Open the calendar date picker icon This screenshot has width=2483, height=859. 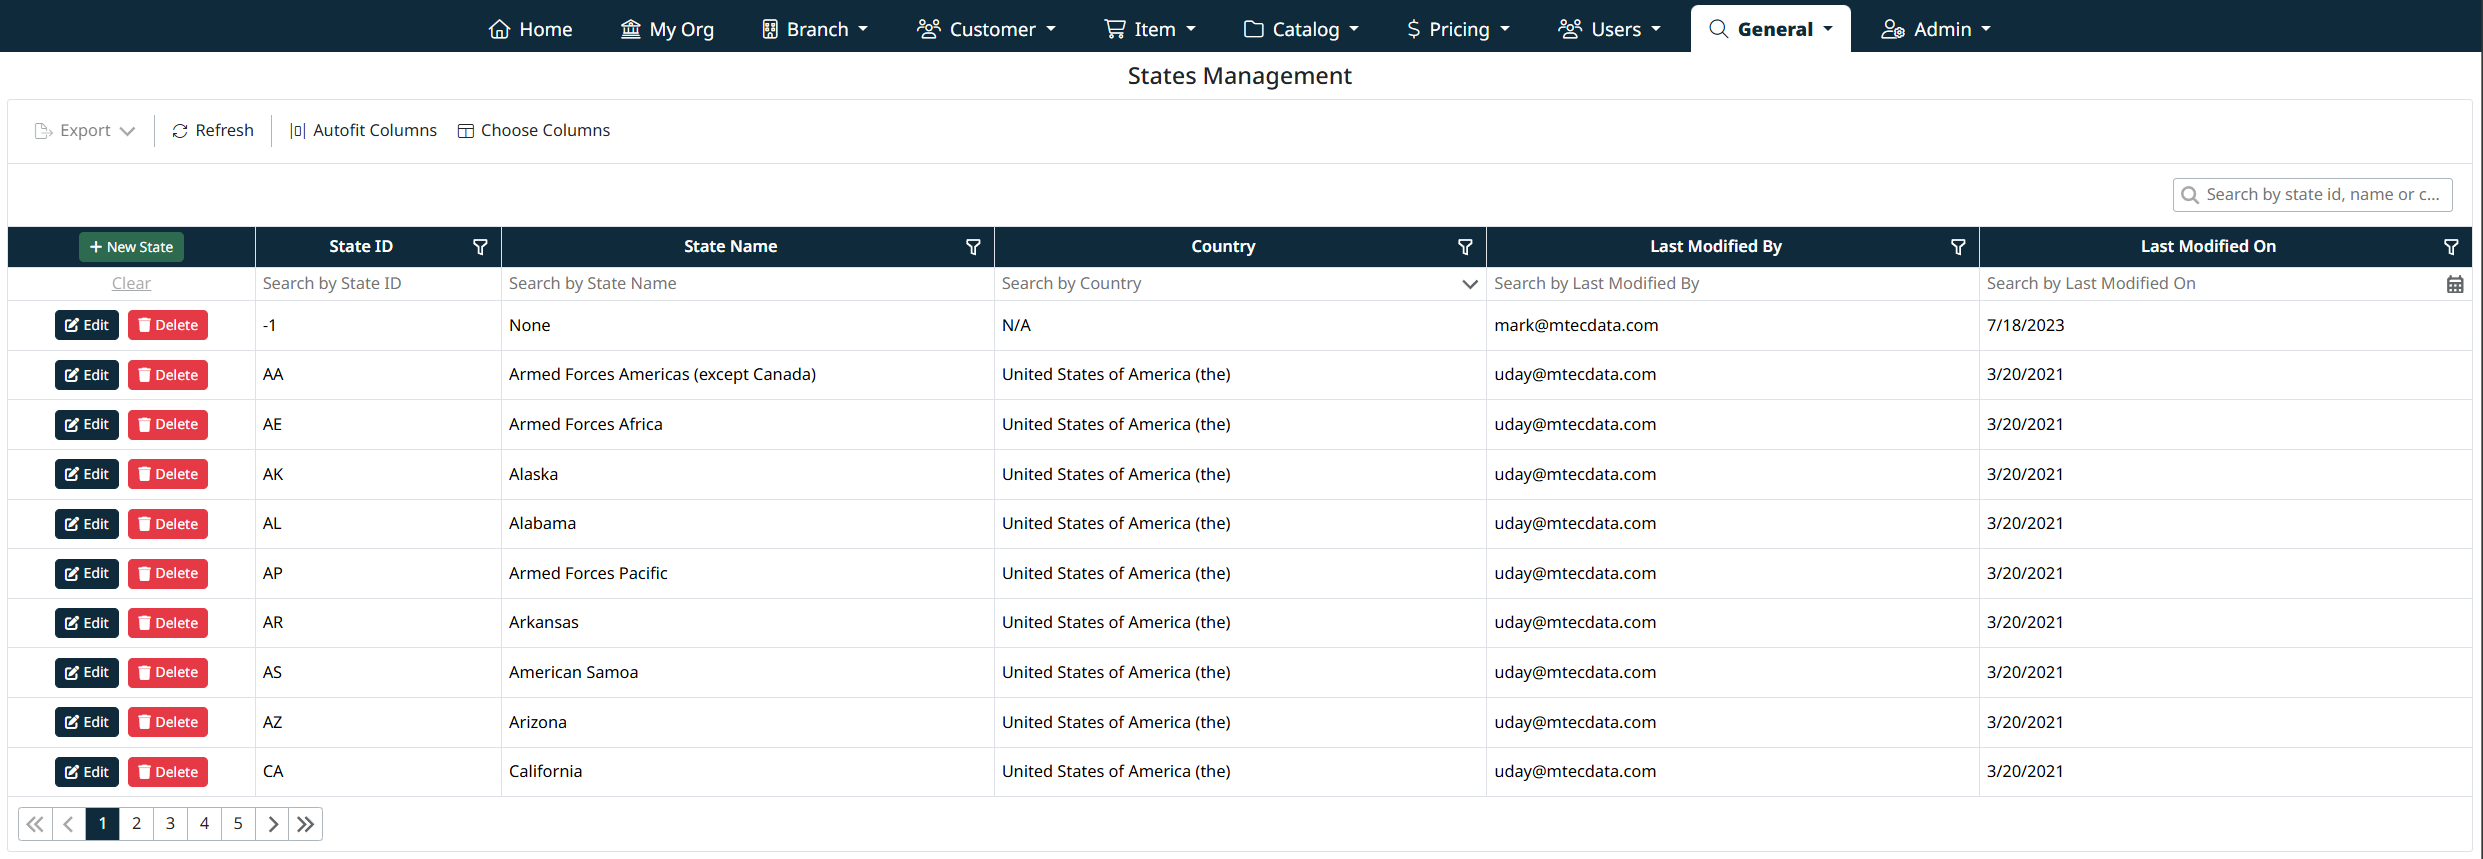pyautogui.click(x=2455, y=284)
